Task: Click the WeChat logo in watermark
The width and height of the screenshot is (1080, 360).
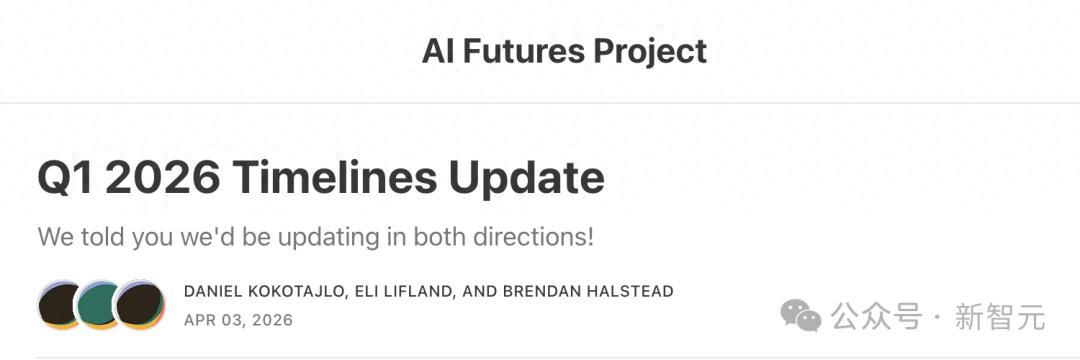Action: pos(800,315)
